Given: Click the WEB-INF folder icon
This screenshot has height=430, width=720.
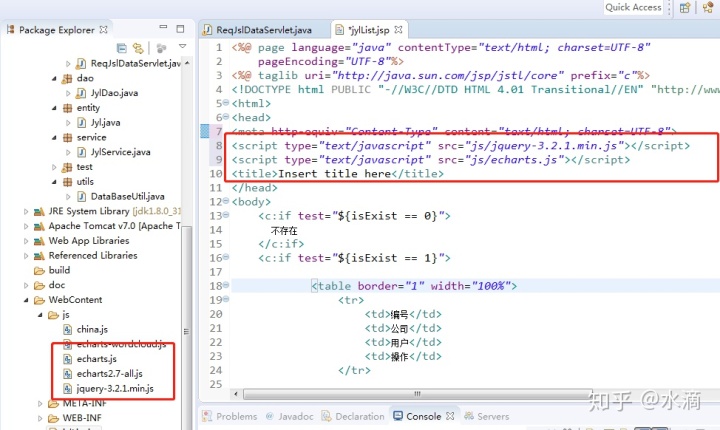Looking at the screenshot, I should click(x=54, y=418).
